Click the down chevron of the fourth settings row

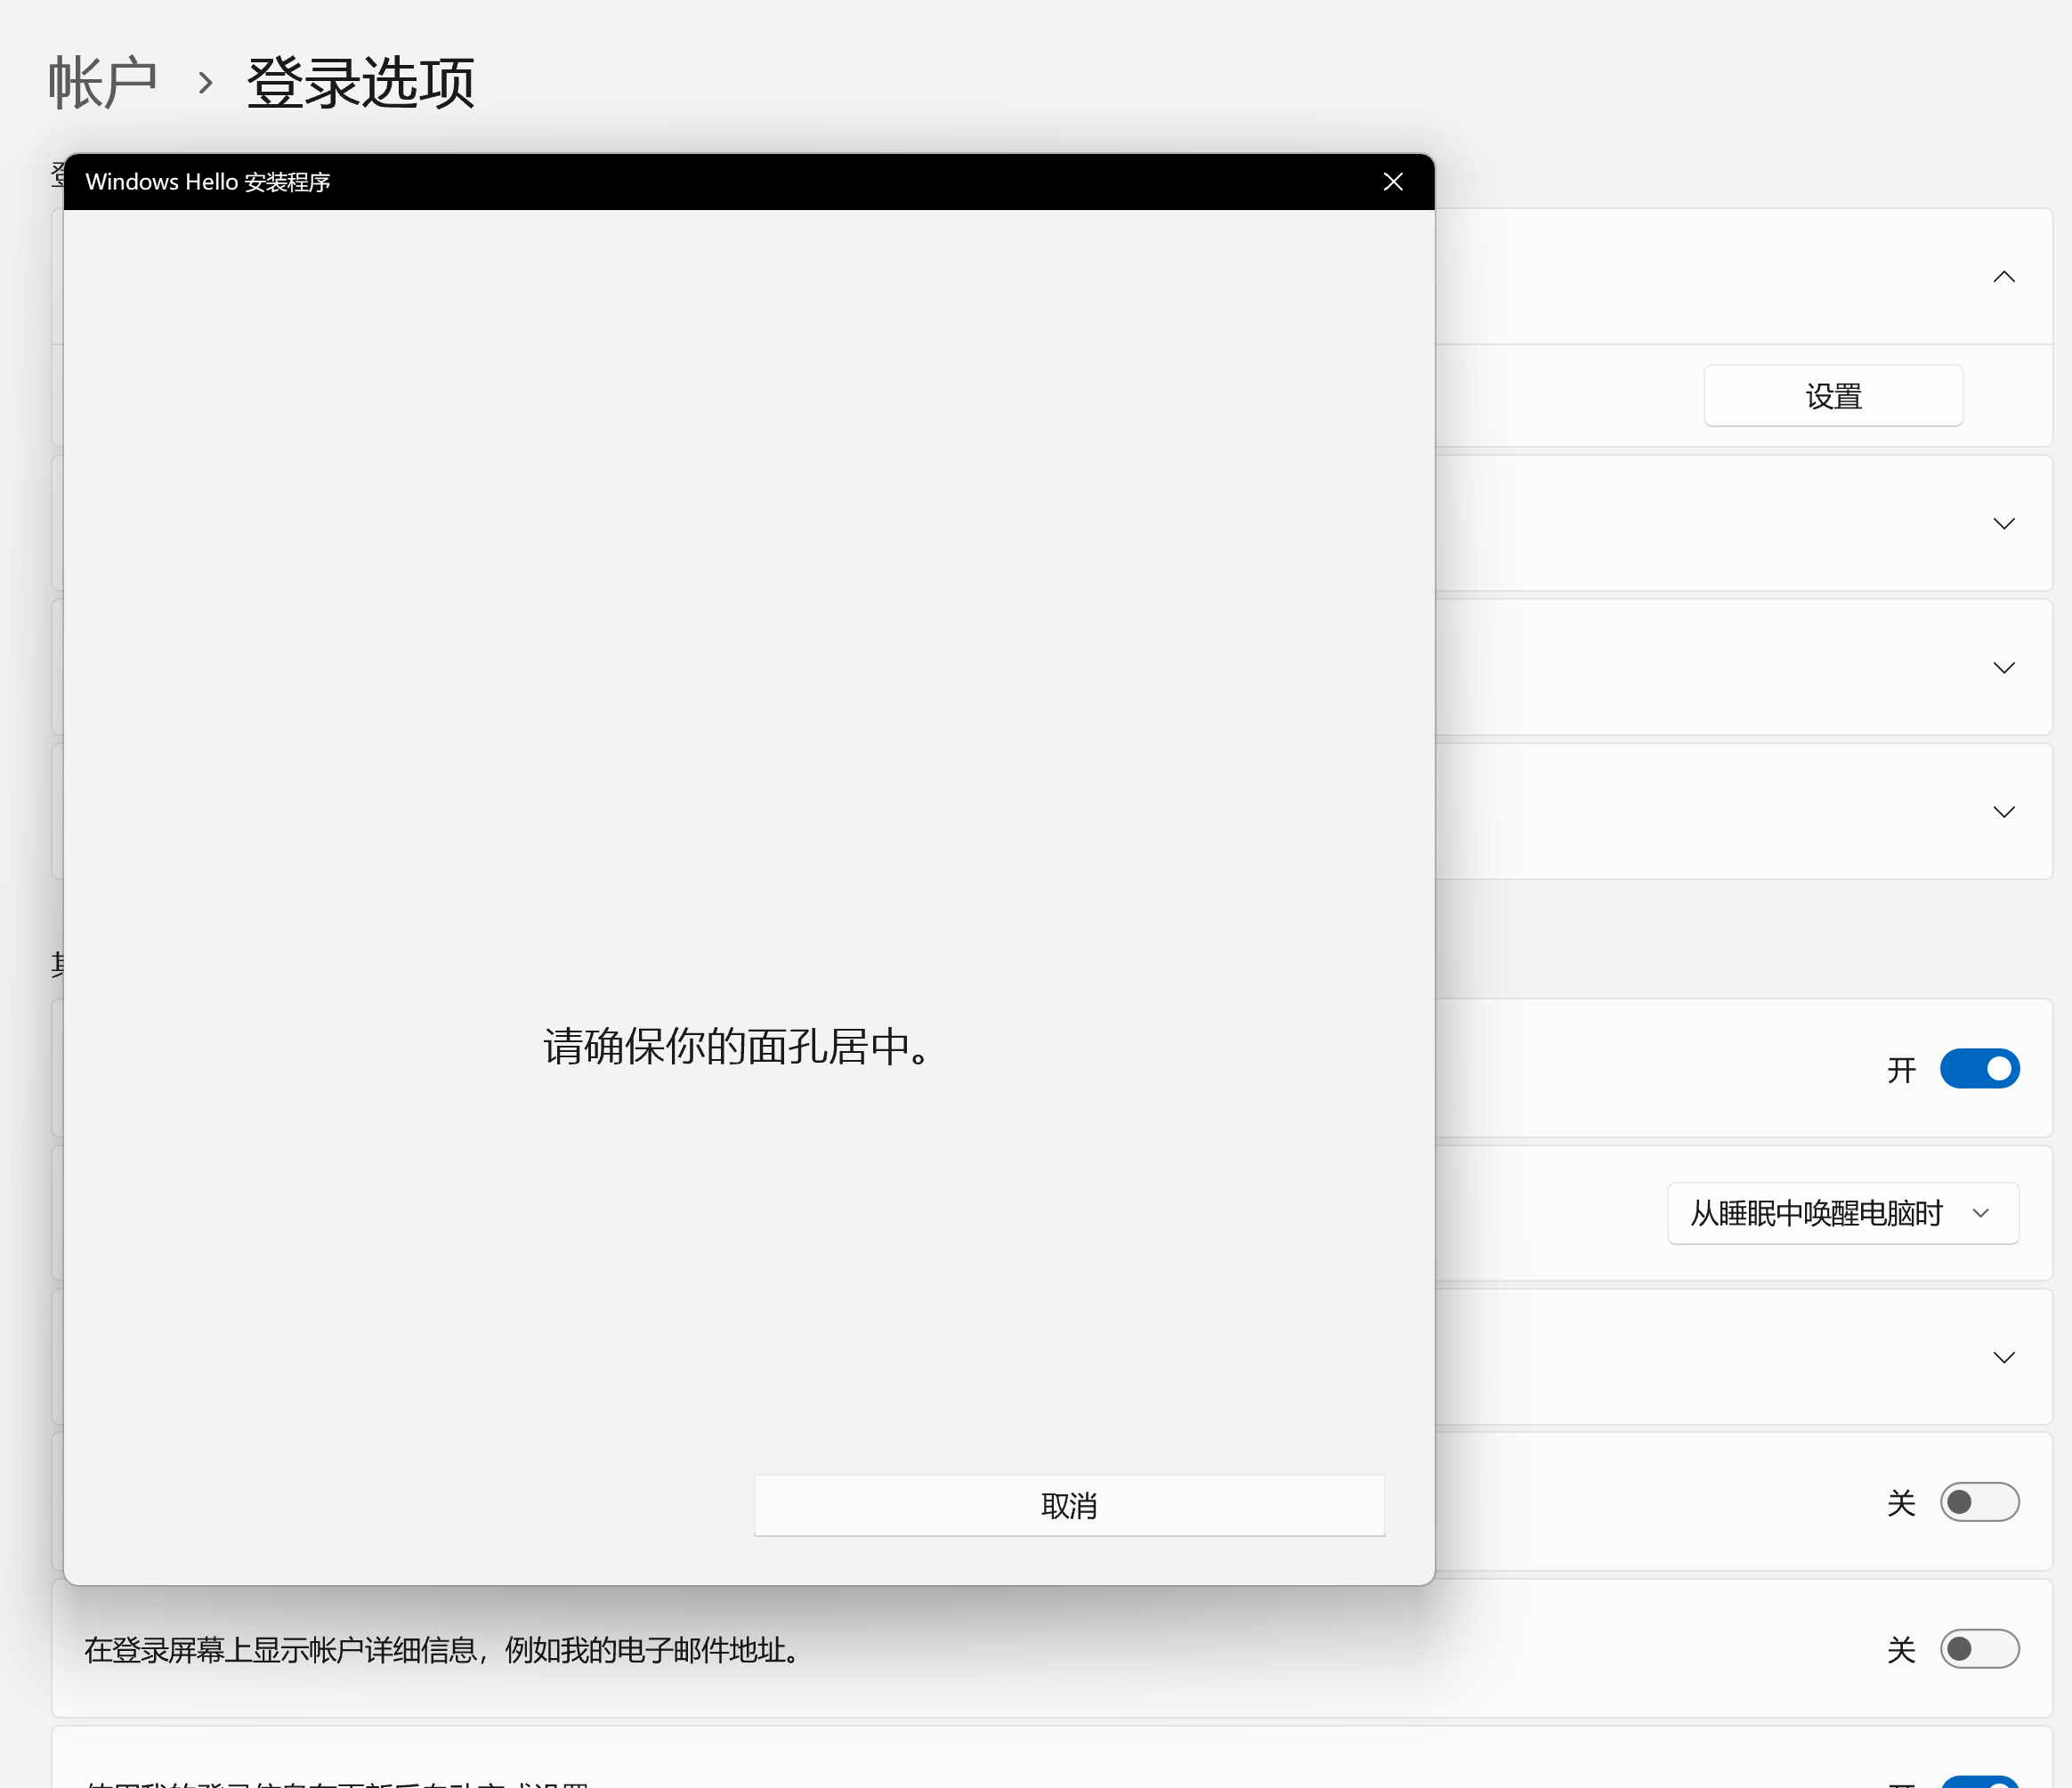tap(2004, 811)
